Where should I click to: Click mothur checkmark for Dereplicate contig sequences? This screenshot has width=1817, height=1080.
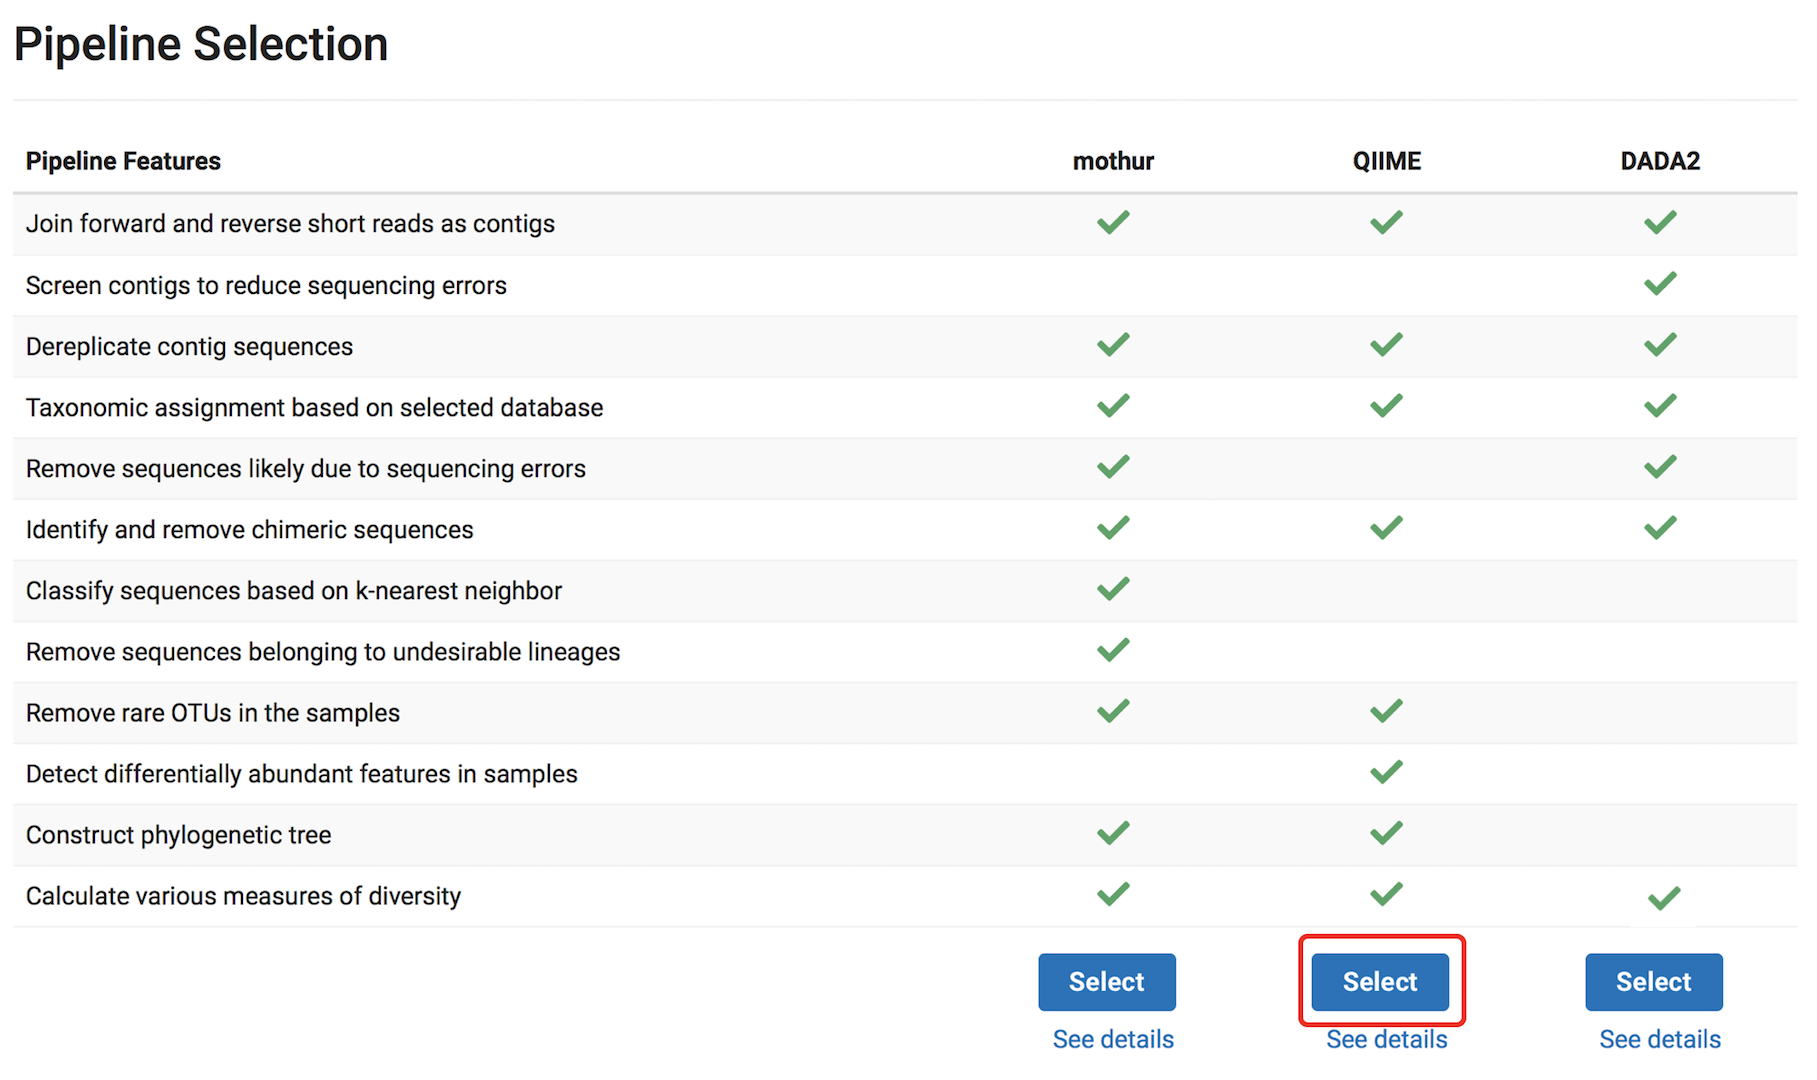pos(1113,344)
